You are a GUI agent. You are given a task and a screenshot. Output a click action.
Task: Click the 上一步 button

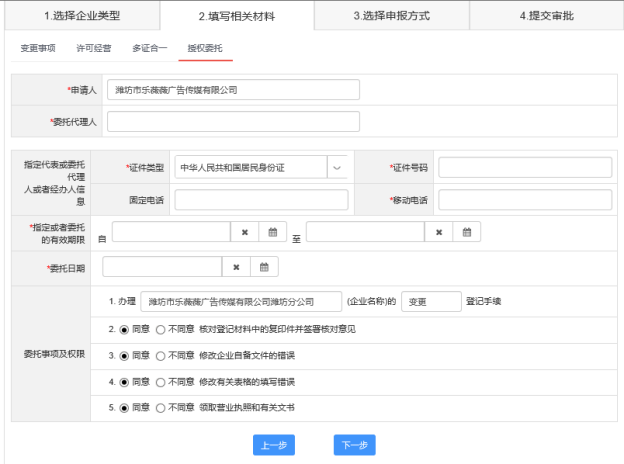(274, 446)
